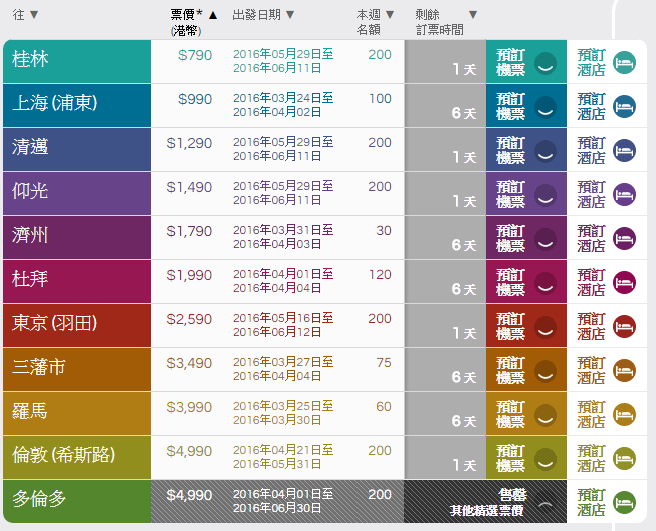Image resolution: width=656 pixels, height=531 pixels.
Task: Sort flights by 出發日期 departure date
Action: pyautogui.click(x=263, y=15)
